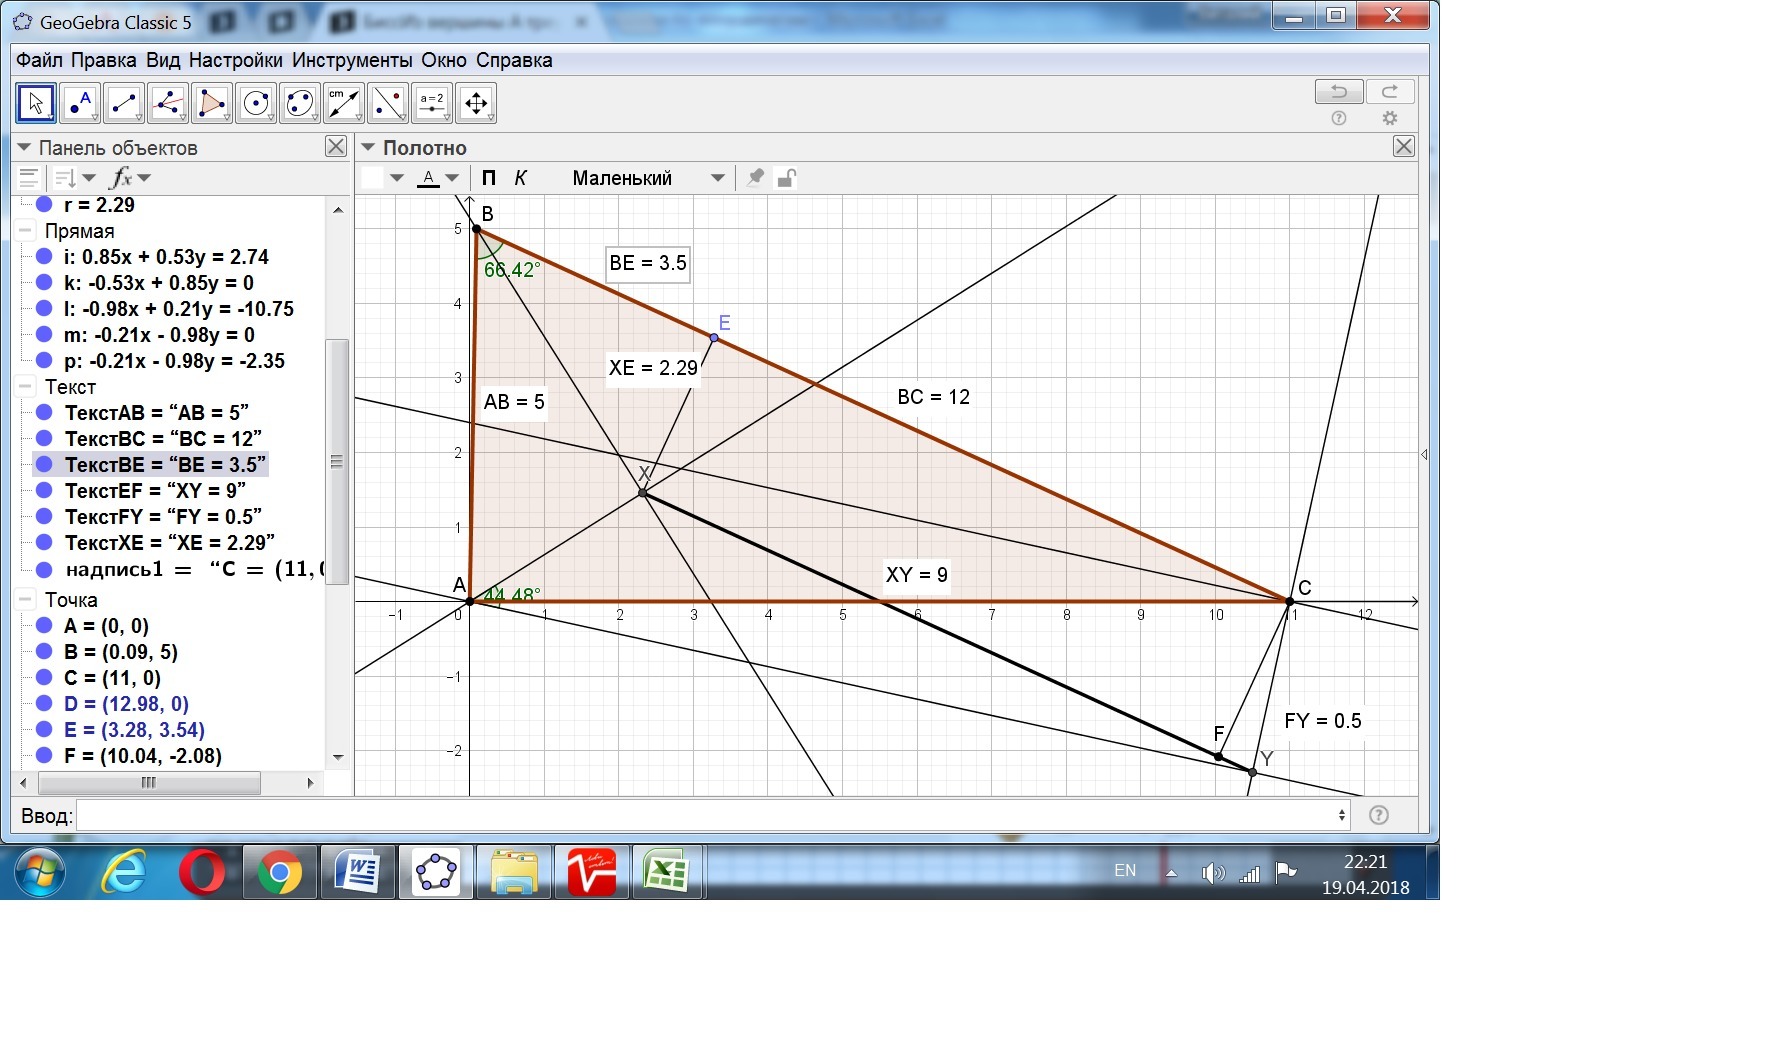Close the Полотно graphics panel

point(1404,147)
